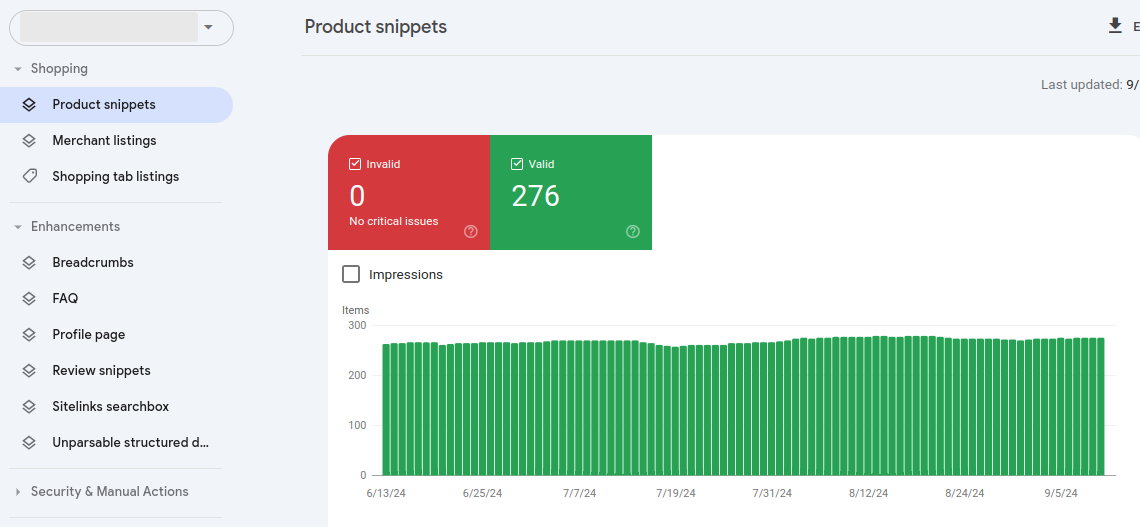Image resolution: width=1140 pixels, height=527 pixels.
Task: Click the Breadcrumbs layers icon in sidebar
Action: point(30,263)
